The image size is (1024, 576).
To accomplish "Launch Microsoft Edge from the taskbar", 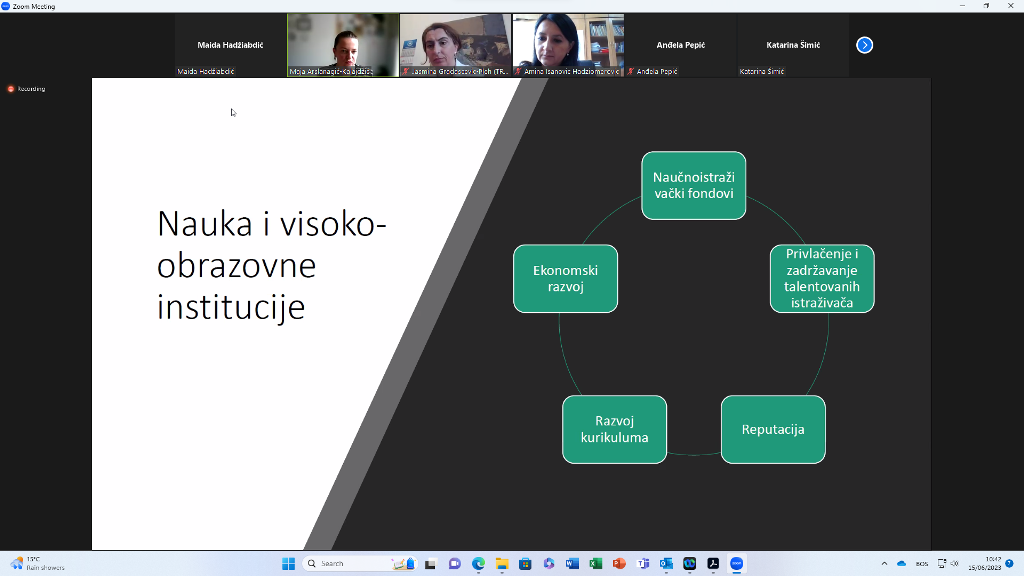I will click(x=478, y=564).
